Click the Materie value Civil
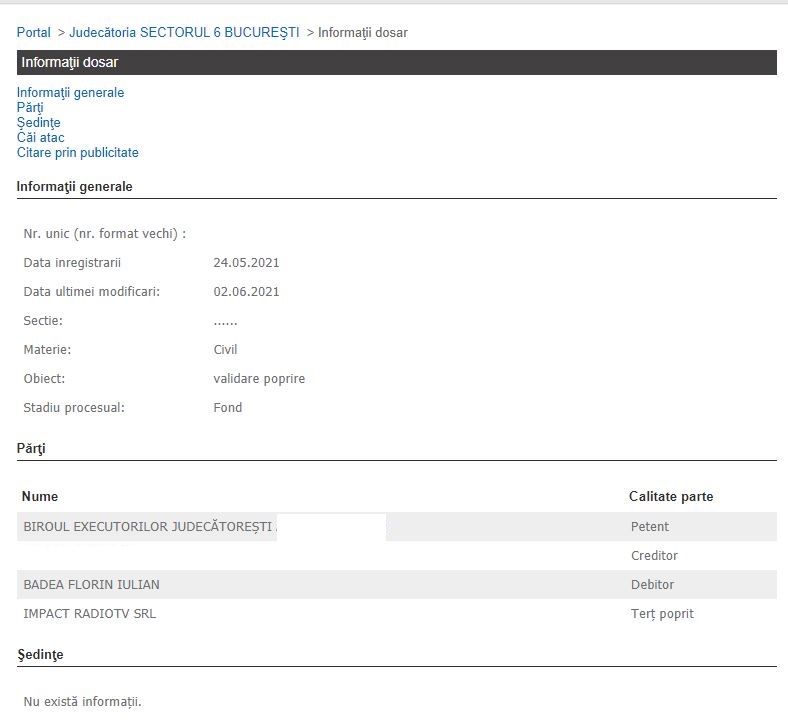 click(225, 350)
